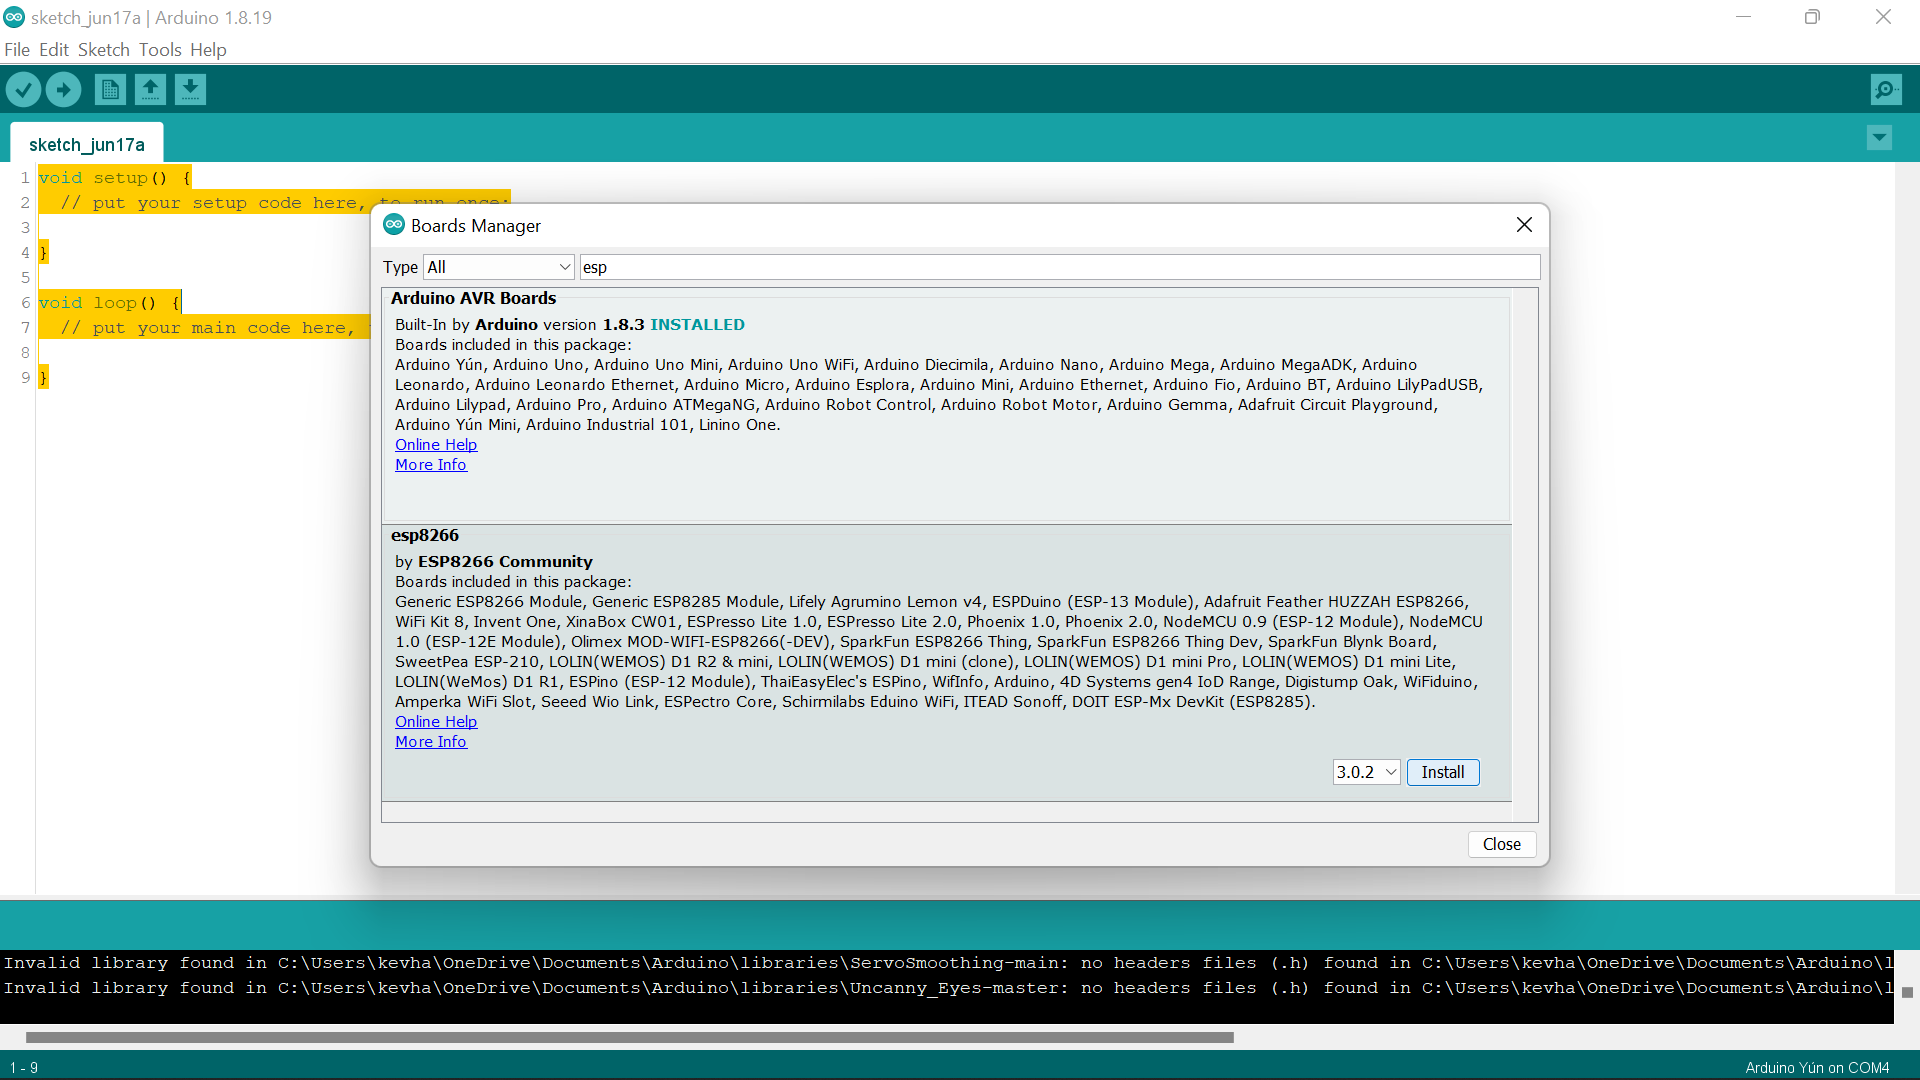Click the console horizontal scrollbar
This screenshot has width=1920, height=1080.
[630, 1037]
